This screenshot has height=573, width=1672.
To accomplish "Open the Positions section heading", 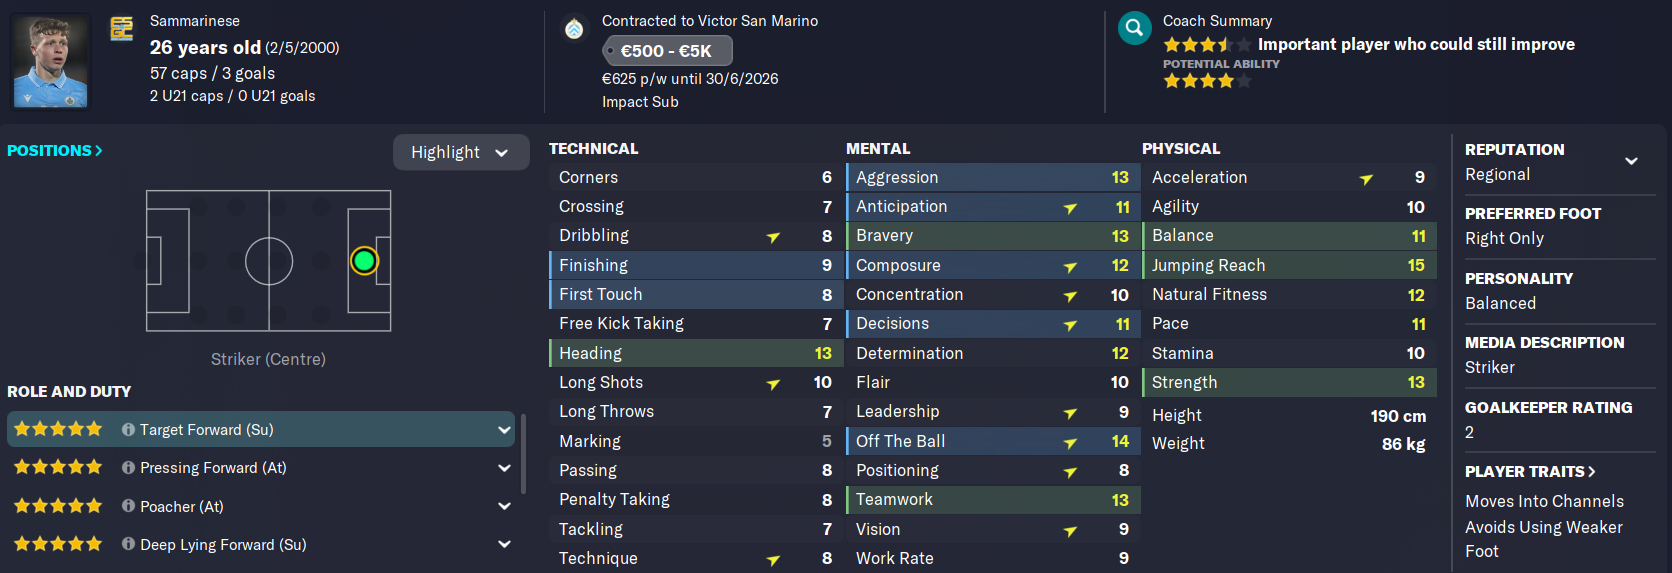I will click(55, 150).
